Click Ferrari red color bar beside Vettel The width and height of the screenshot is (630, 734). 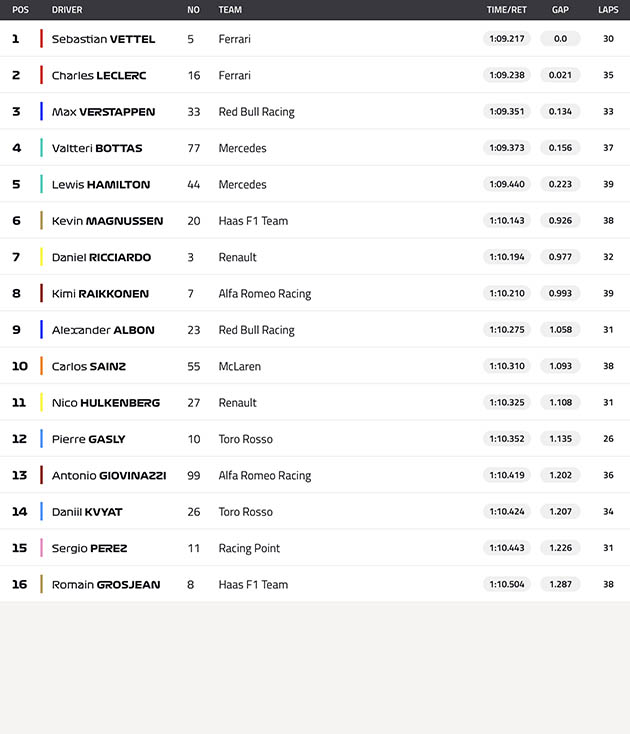(41, 39)
